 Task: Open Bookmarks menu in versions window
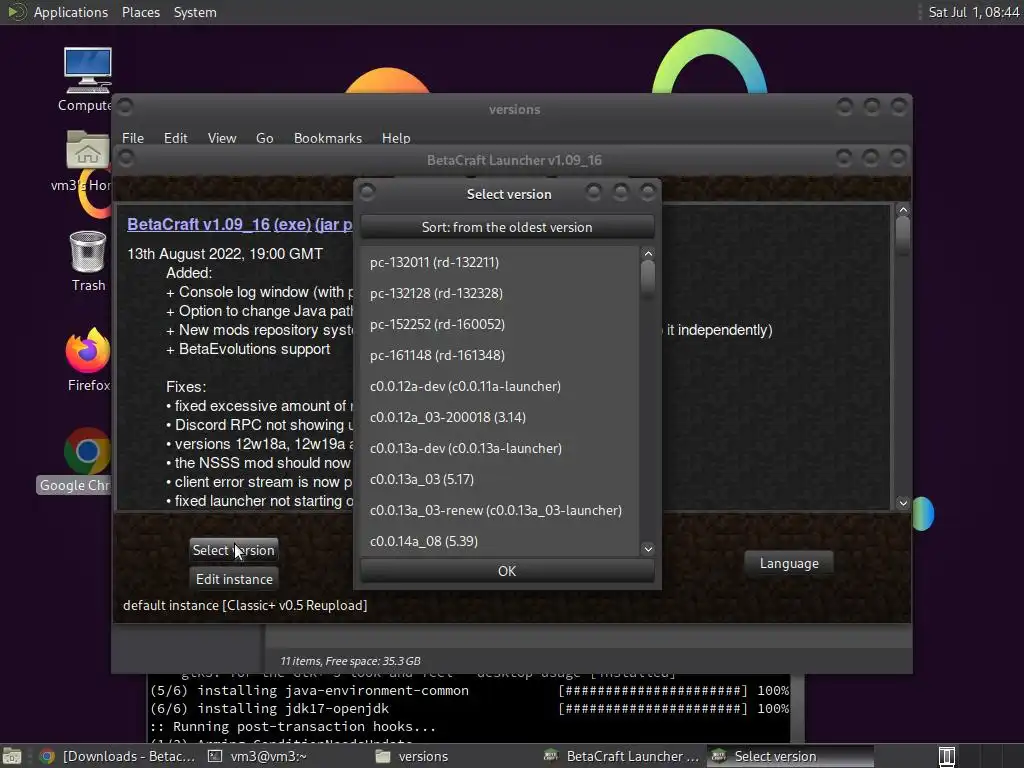[327, 138]
